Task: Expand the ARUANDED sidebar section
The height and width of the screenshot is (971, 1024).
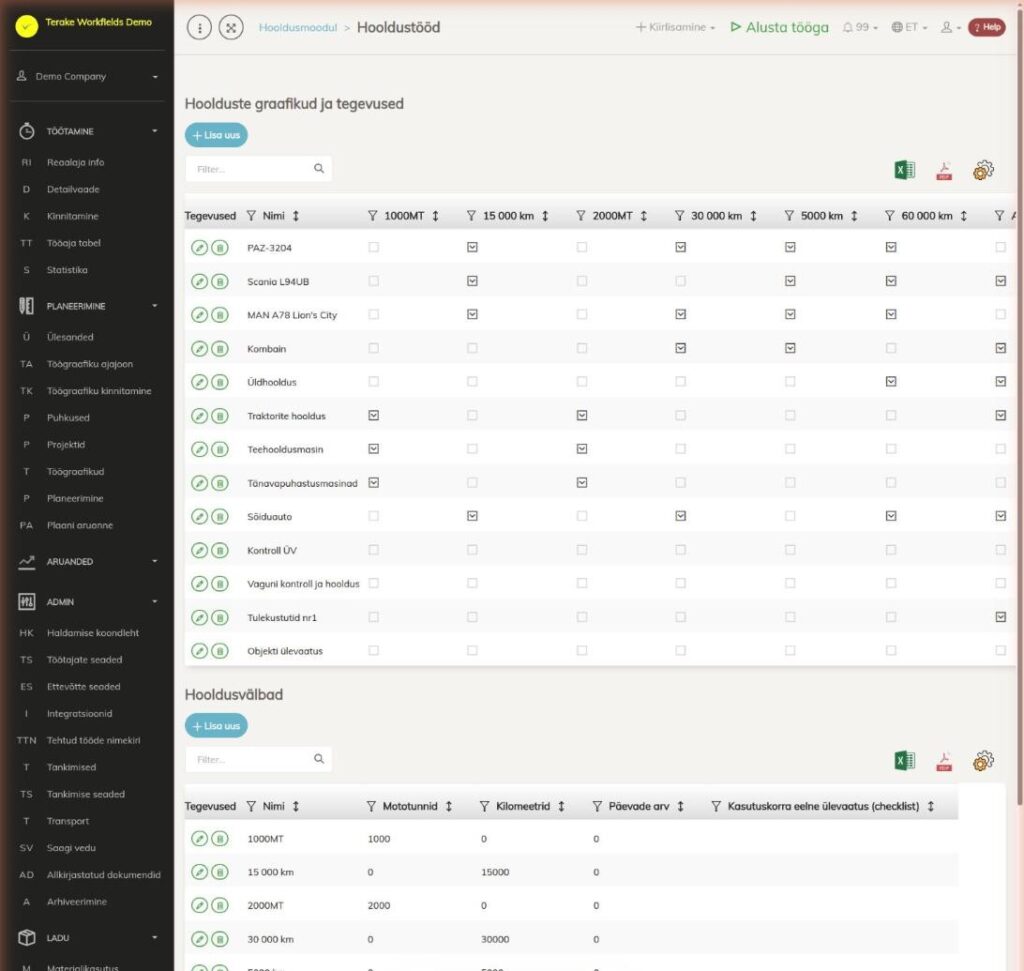Action: pos(88,562)
